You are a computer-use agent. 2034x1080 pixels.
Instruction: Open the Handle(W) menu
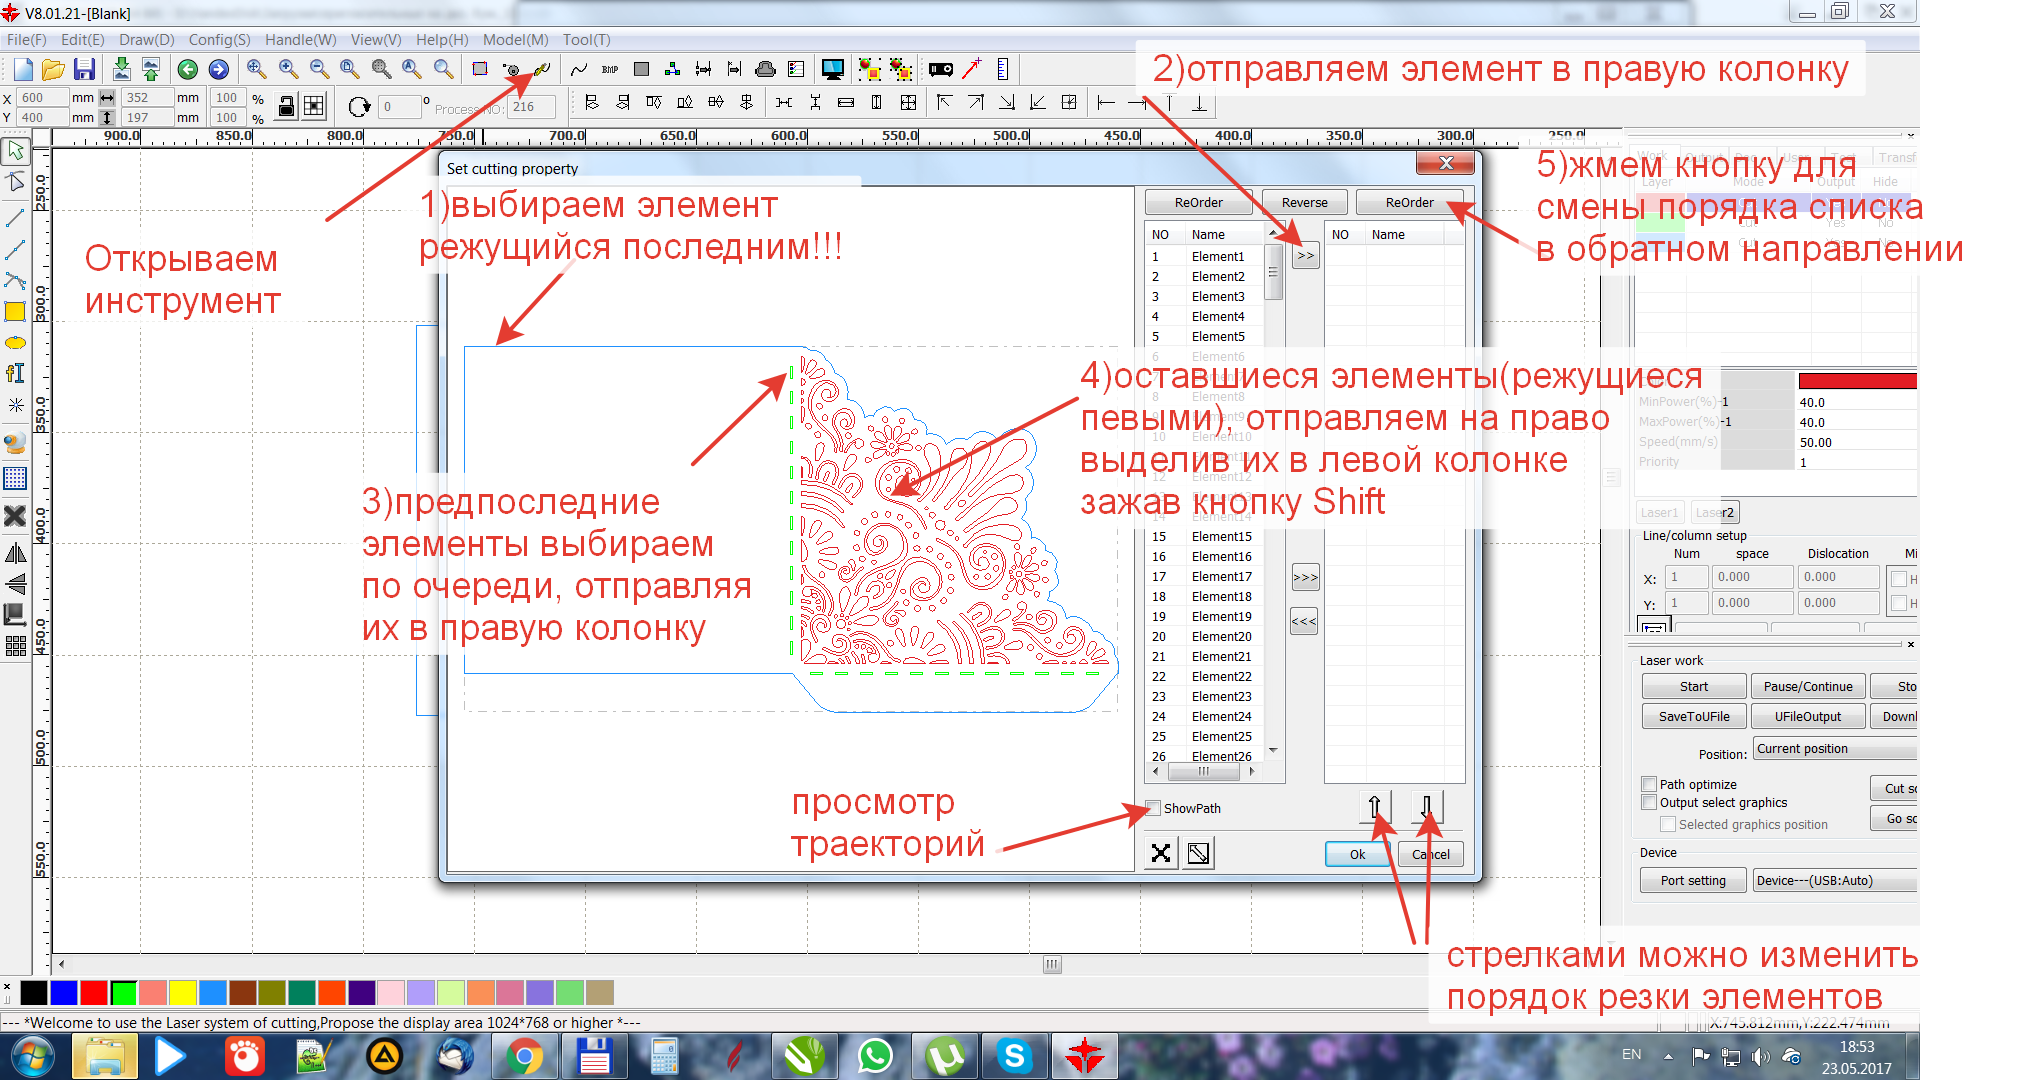(300, 40)
